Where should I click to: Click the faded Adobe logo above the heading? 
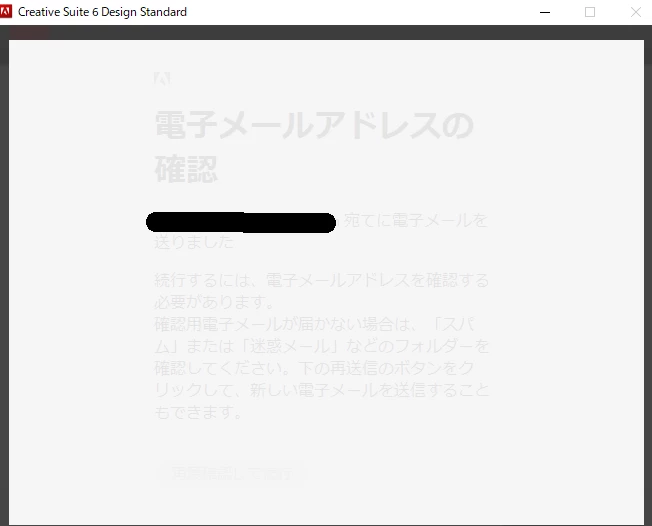[x=162, y=78]
